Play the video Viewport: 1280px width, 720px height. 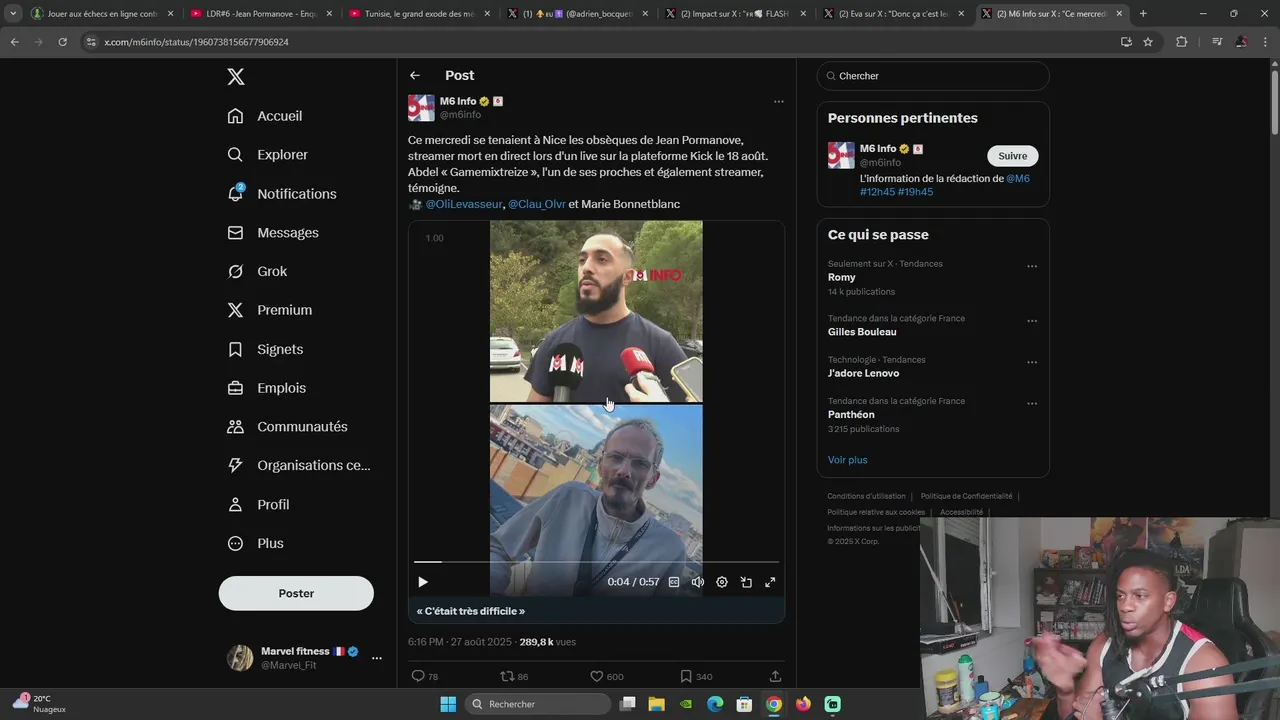point(423,582)
